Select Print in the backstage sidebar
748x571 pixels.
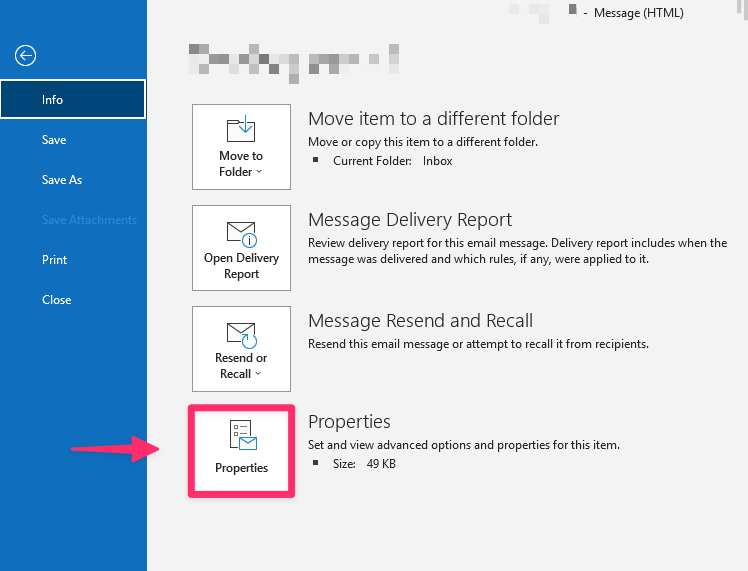pyautogui.click(x=54, y=260)
